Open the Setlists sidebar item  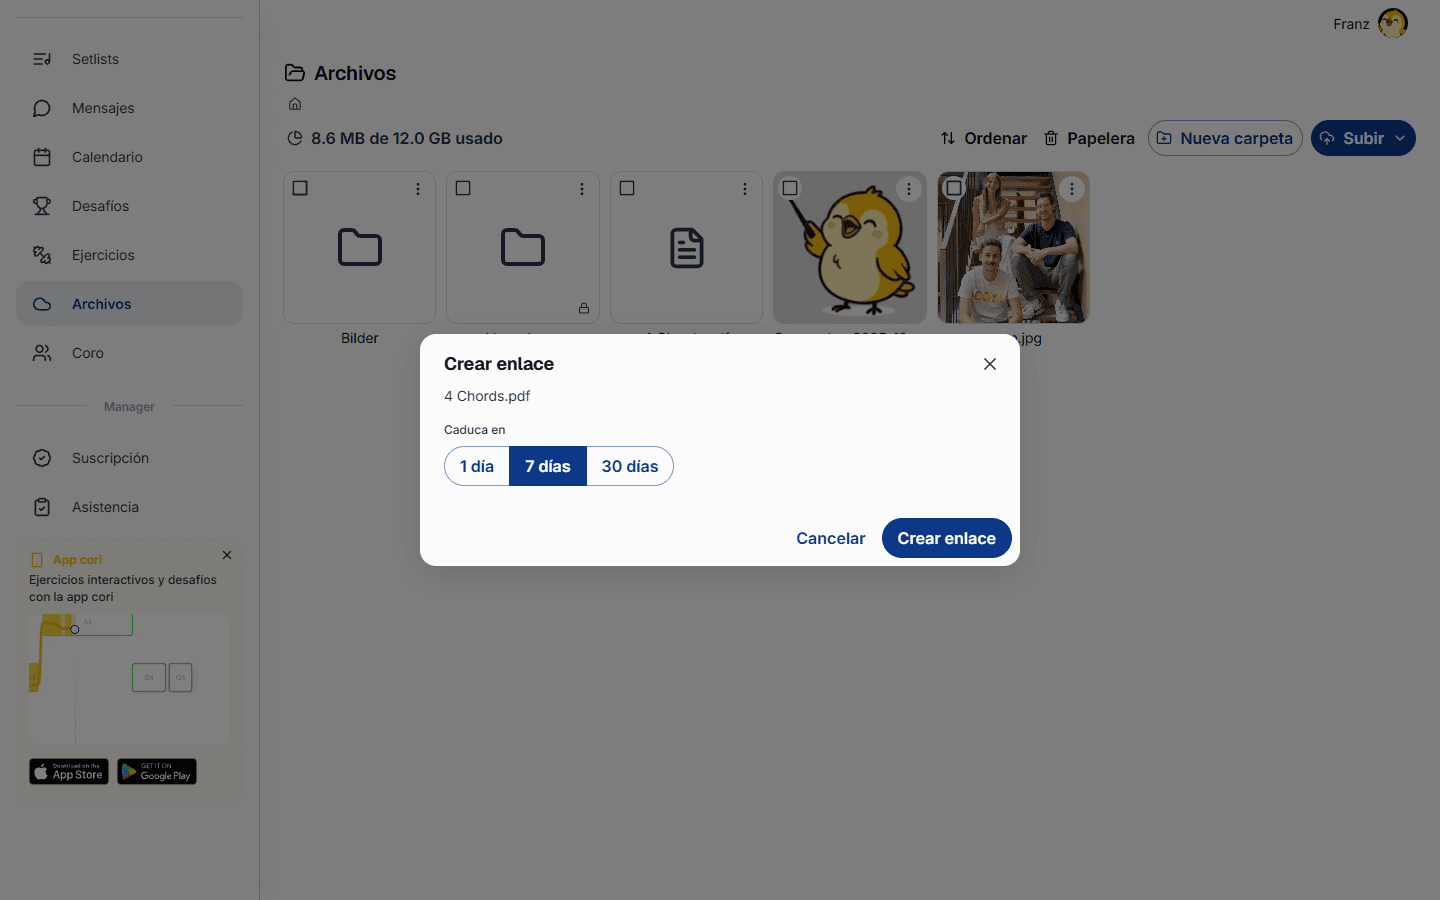pos(129,59)
